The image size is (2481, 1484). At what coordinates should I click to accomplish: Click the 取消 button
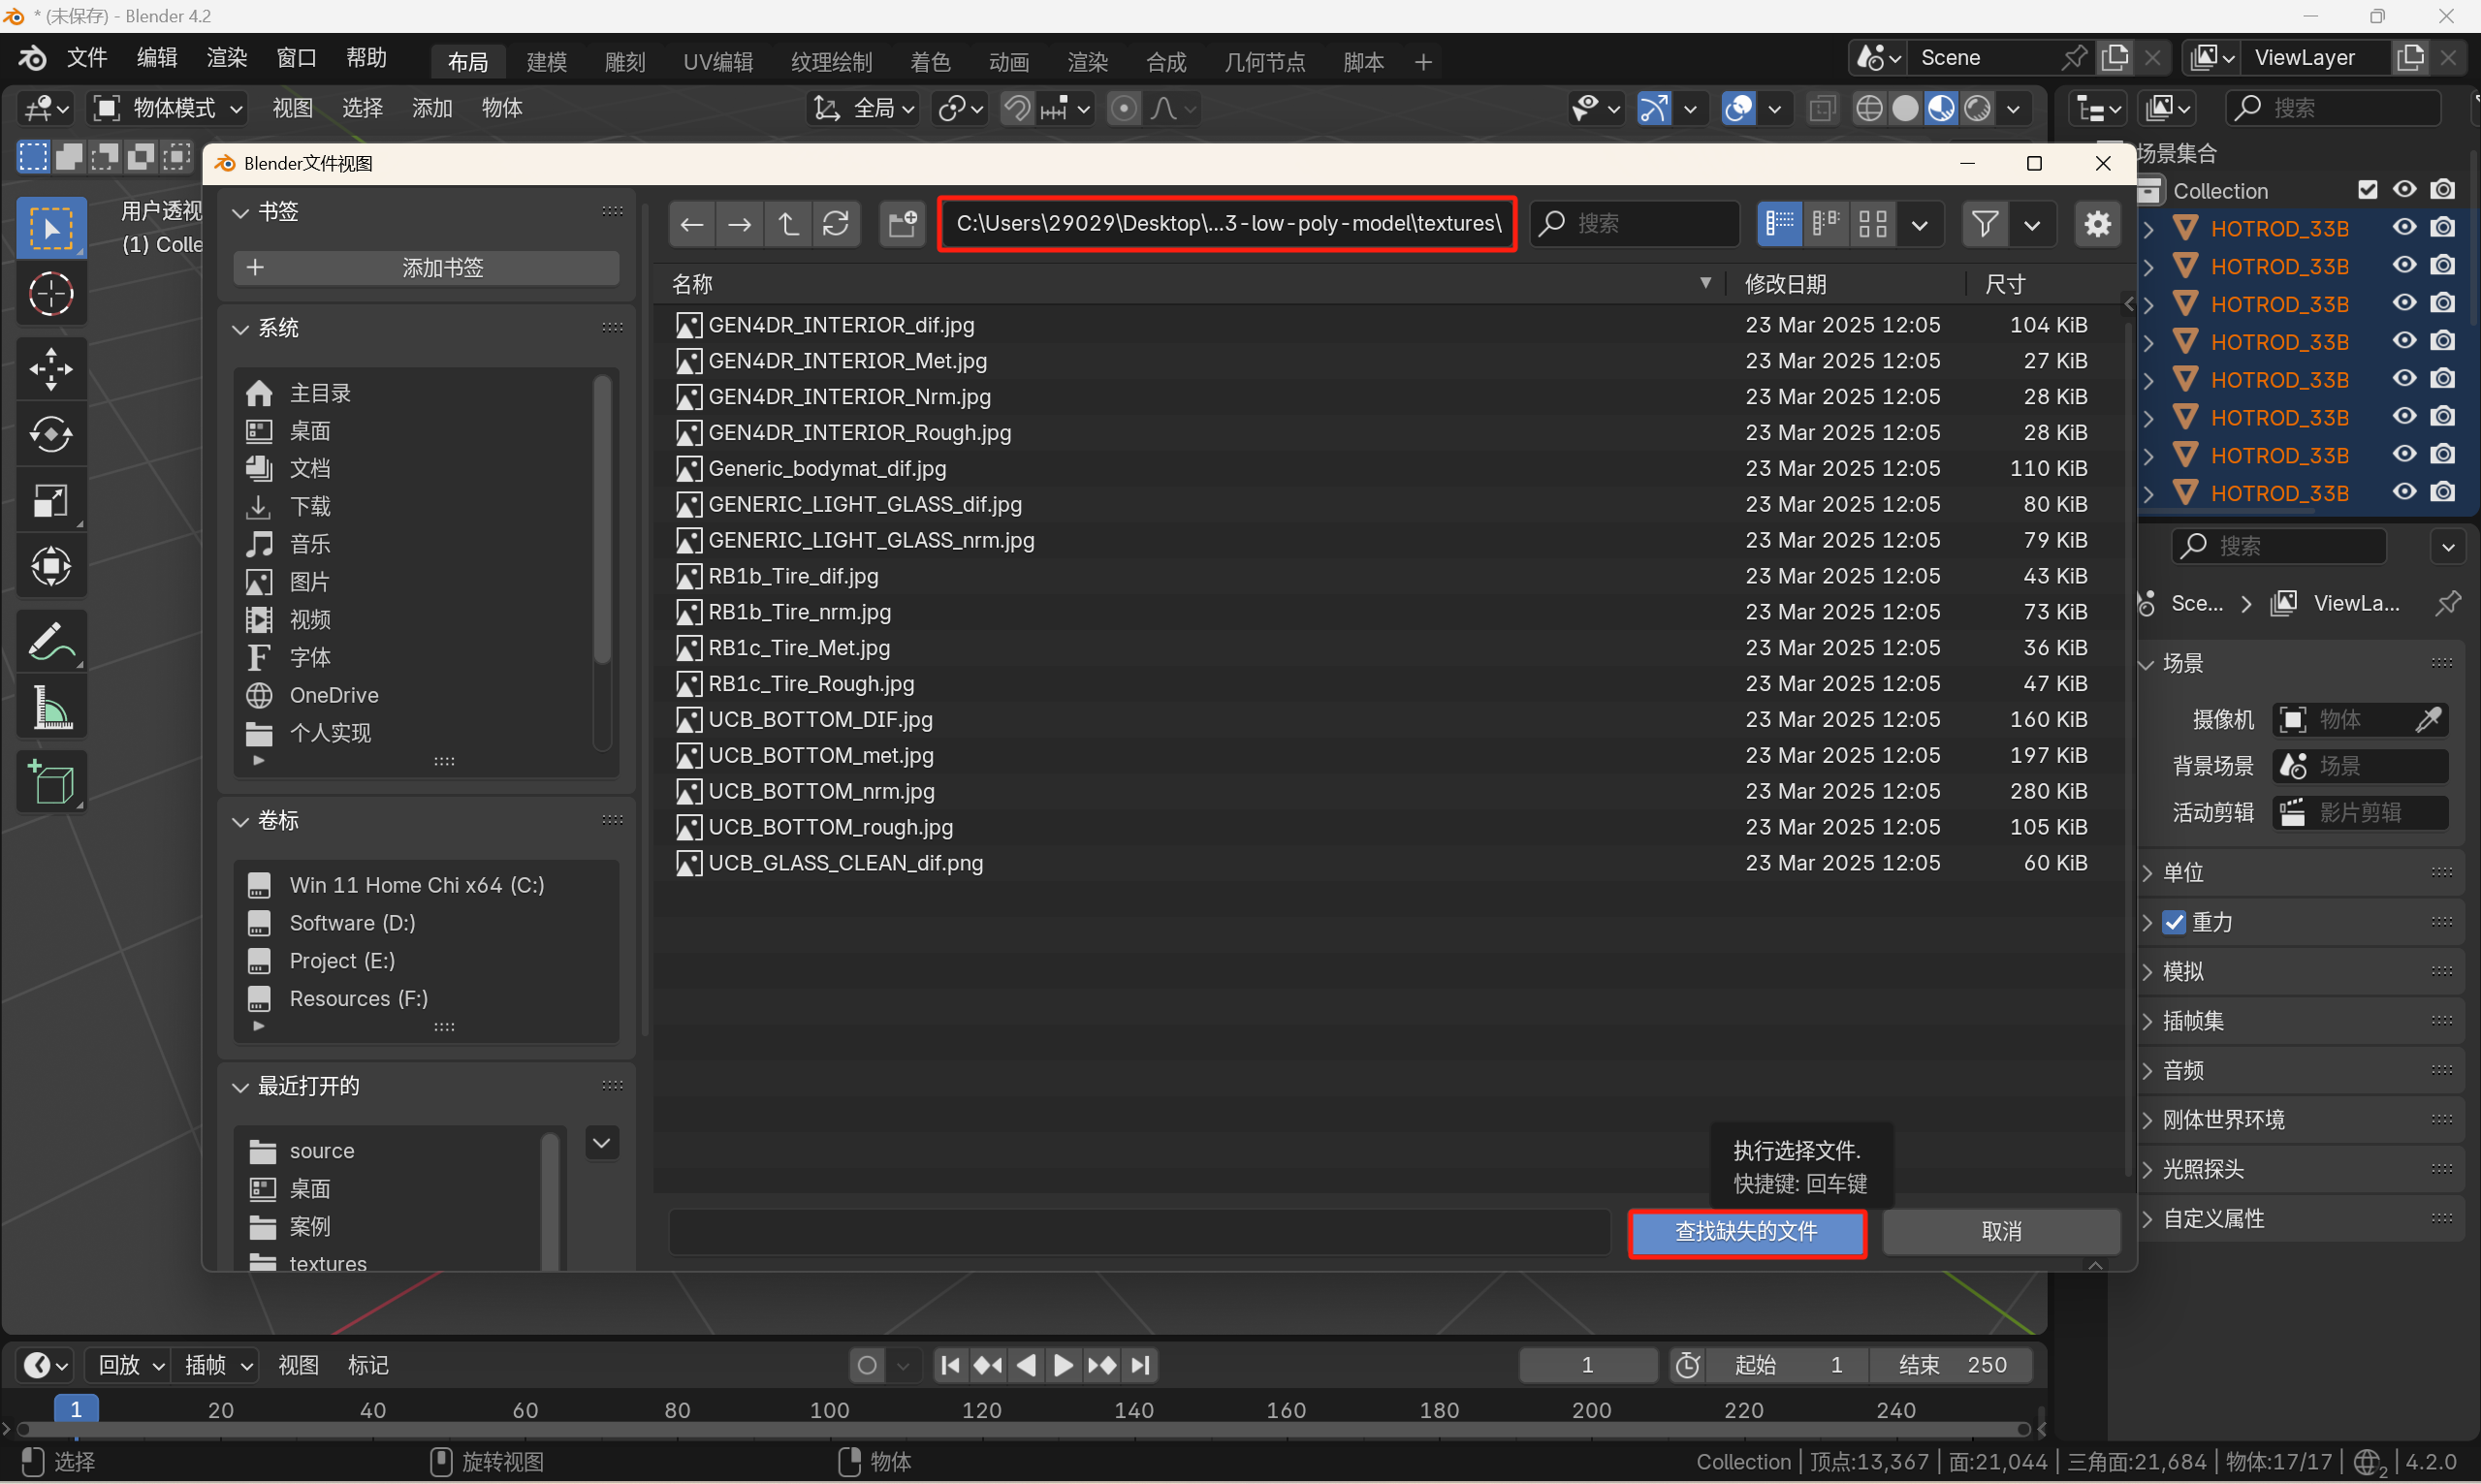click(x=2000, y=1232)
